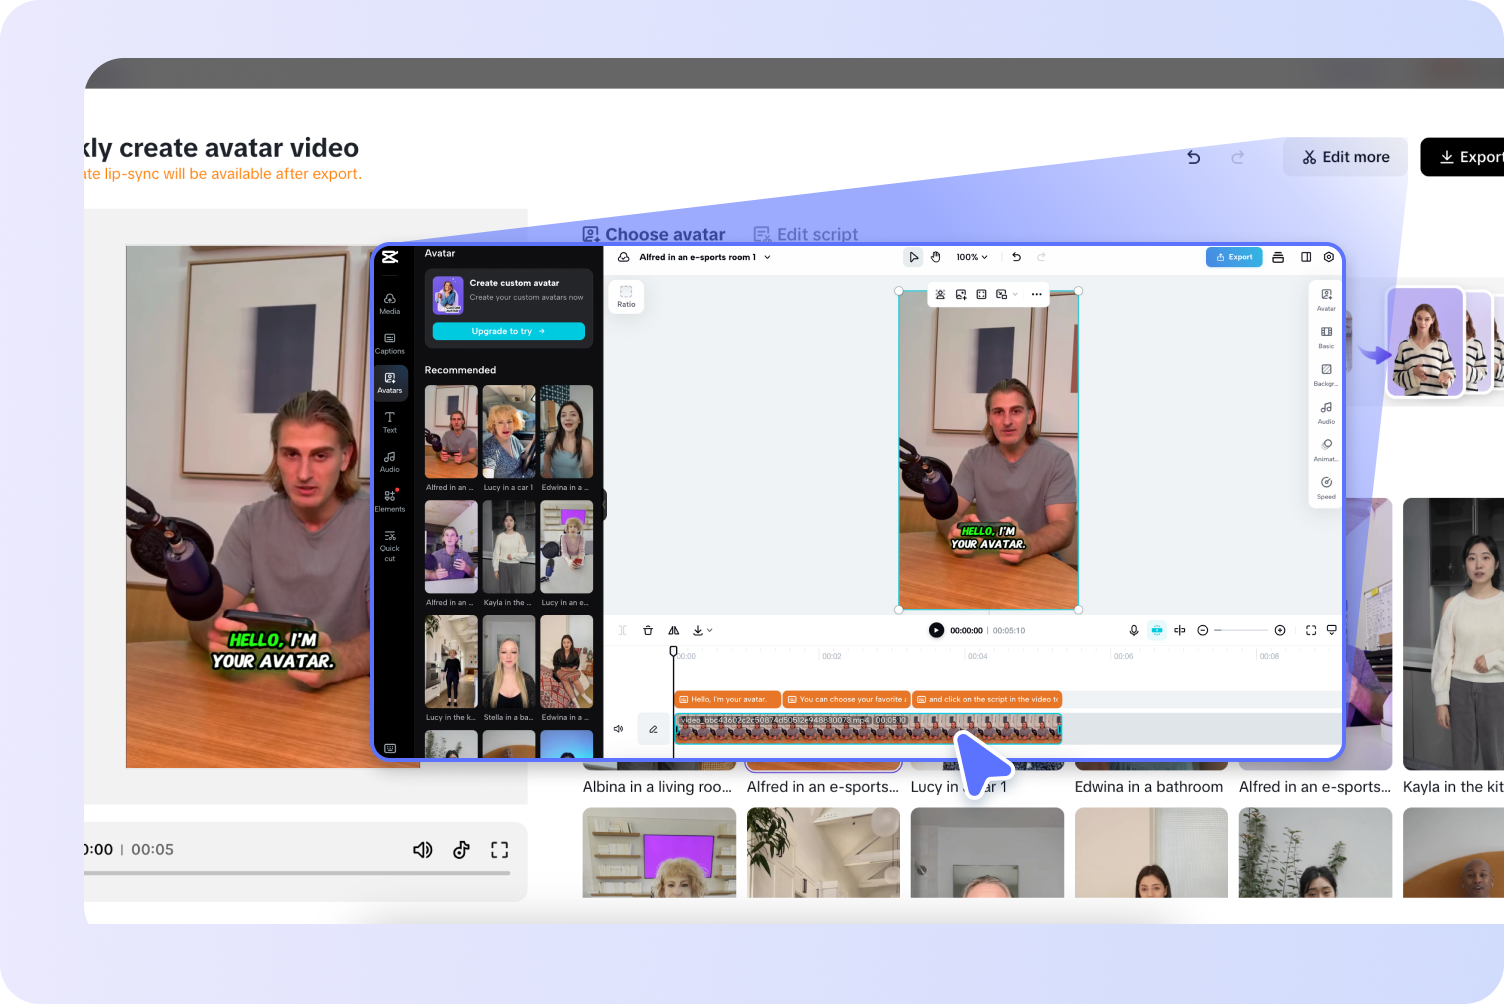Open the 'Alfred in an e-sports room 1' project dropdown
Screen dimensions: 1504x1004
coord(700,257)
